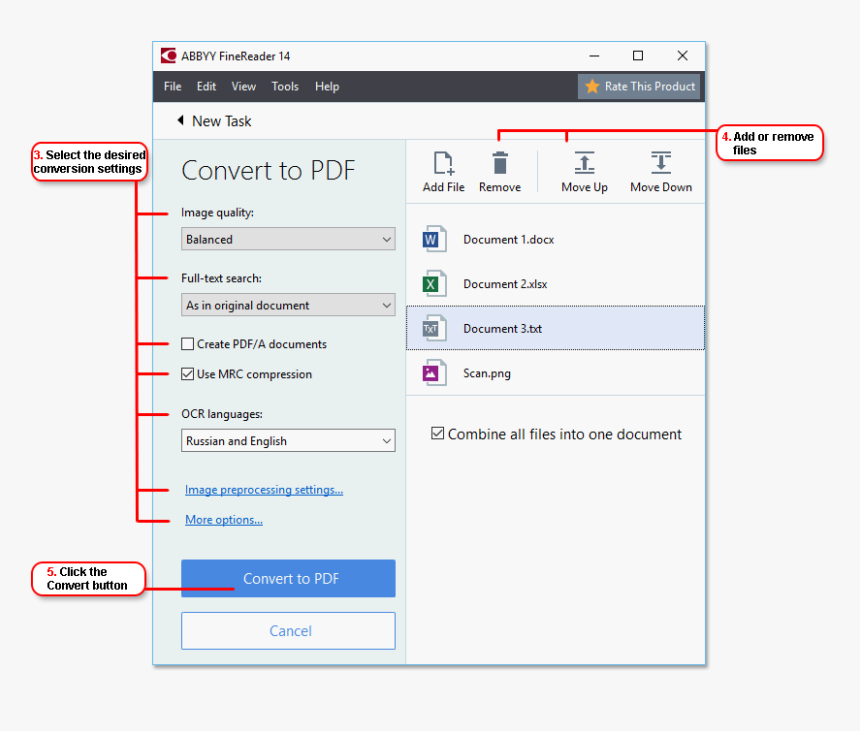Viewport: 860px width, 731px height.
Task: Click the Move Up icon
Action: click(584, 163)
